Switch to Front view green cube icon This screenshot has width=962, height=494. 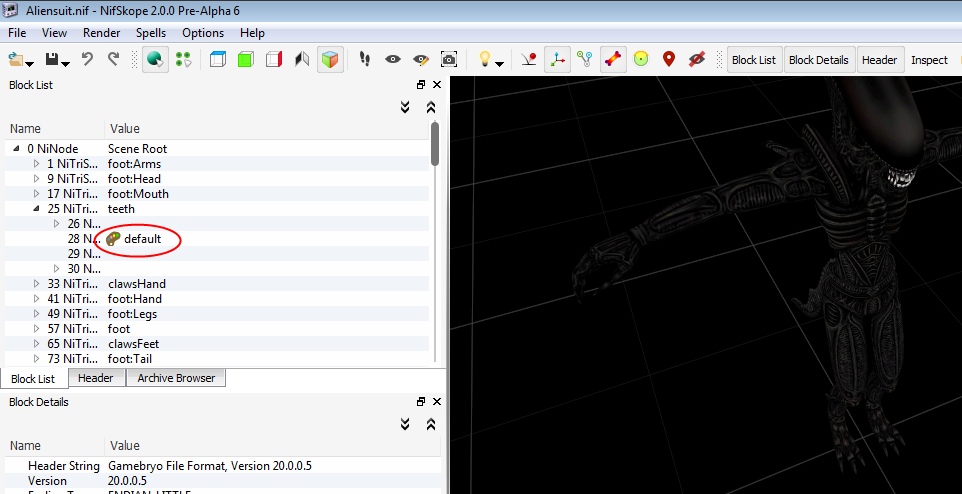click(x=246, y=60)
